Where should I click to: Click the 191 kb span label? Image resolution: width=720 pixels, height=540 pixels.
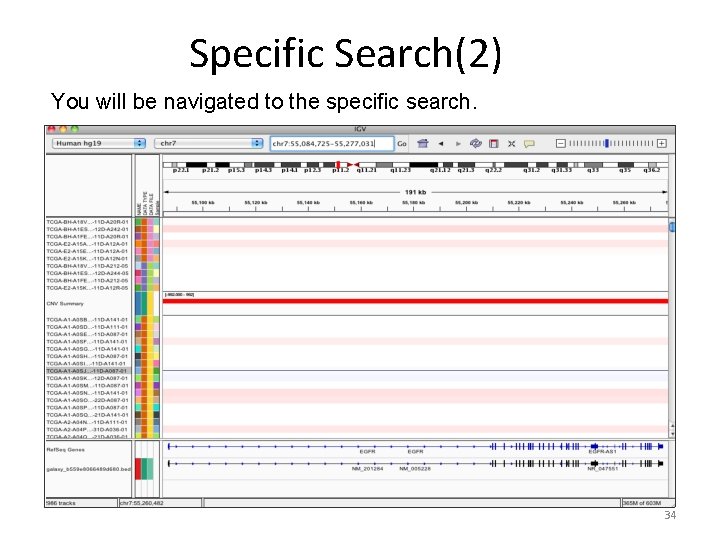[x=416, y=192]
